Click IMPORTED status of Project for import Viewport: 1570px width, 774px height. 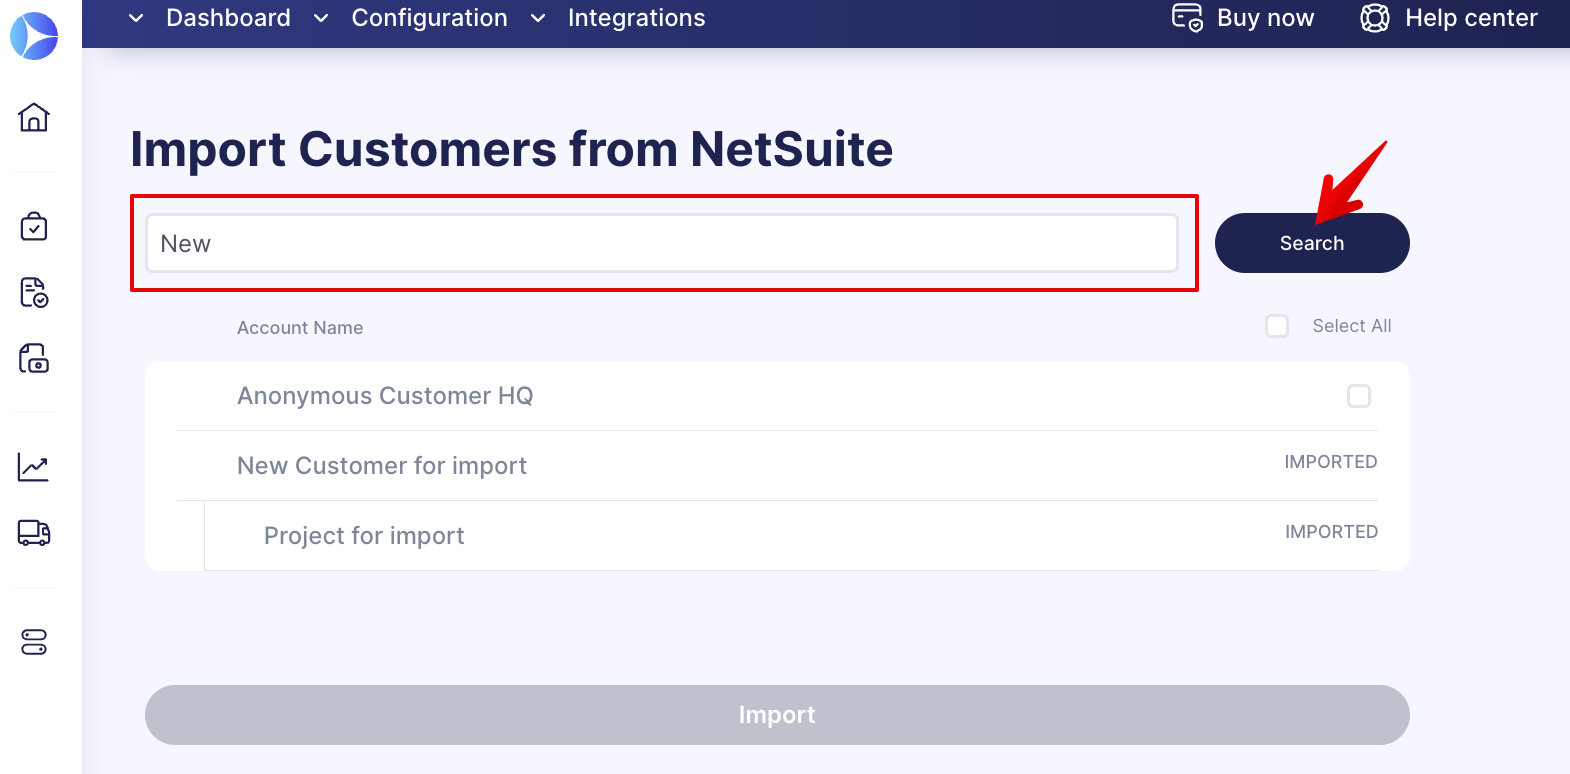1331,532
